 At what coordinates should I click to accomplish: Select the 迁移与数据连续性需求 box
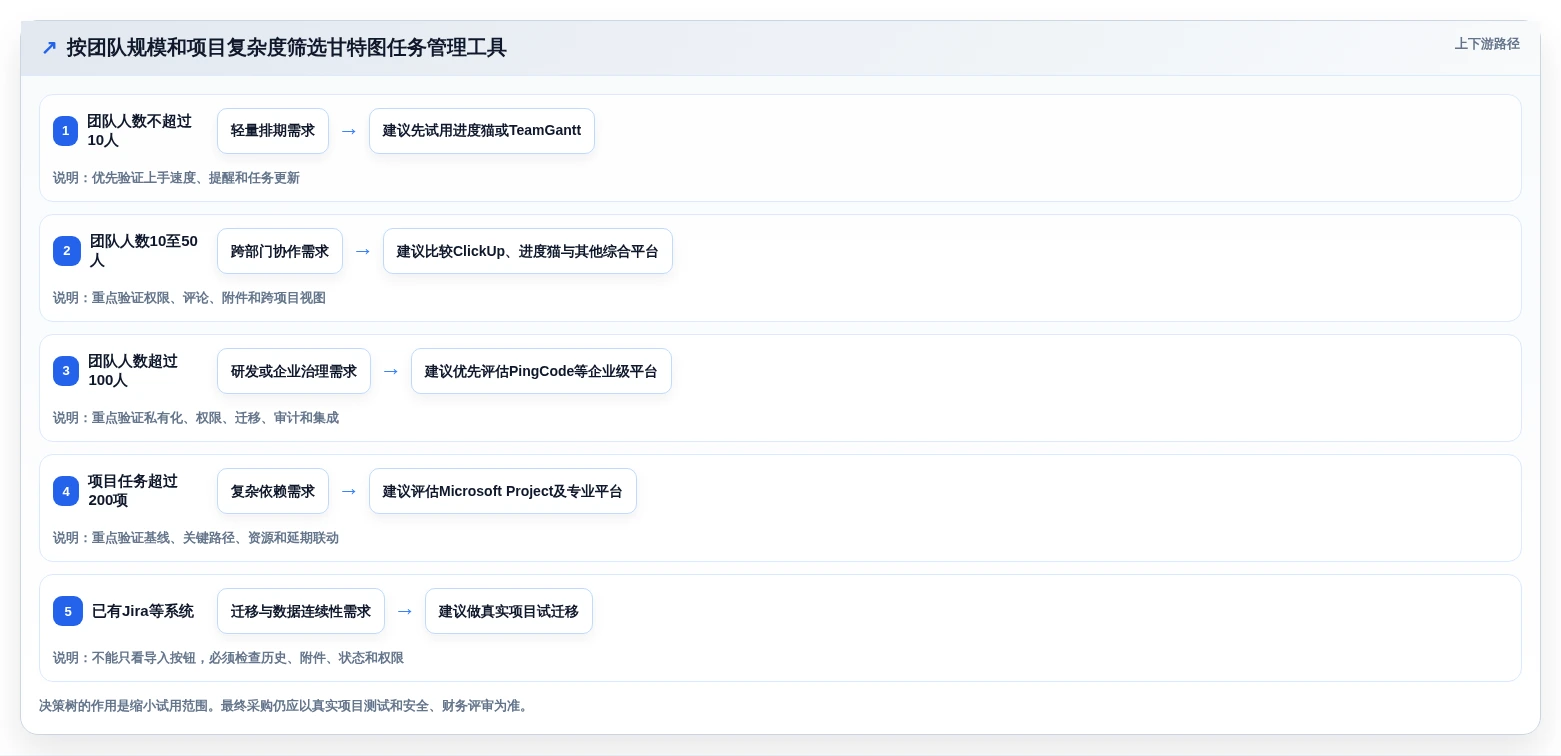point(301,611)
